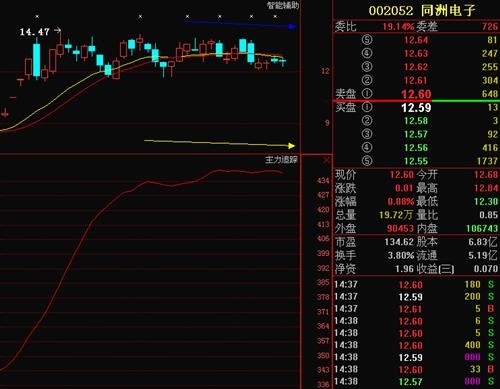Click the circled 5 icon beside sell price 12.64

tap(367, 40)
